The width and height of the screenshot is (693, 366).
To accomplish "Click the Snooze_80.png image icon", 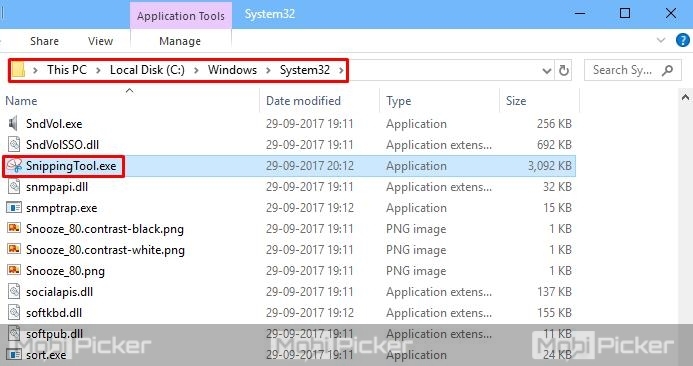I will click(14, 271).
